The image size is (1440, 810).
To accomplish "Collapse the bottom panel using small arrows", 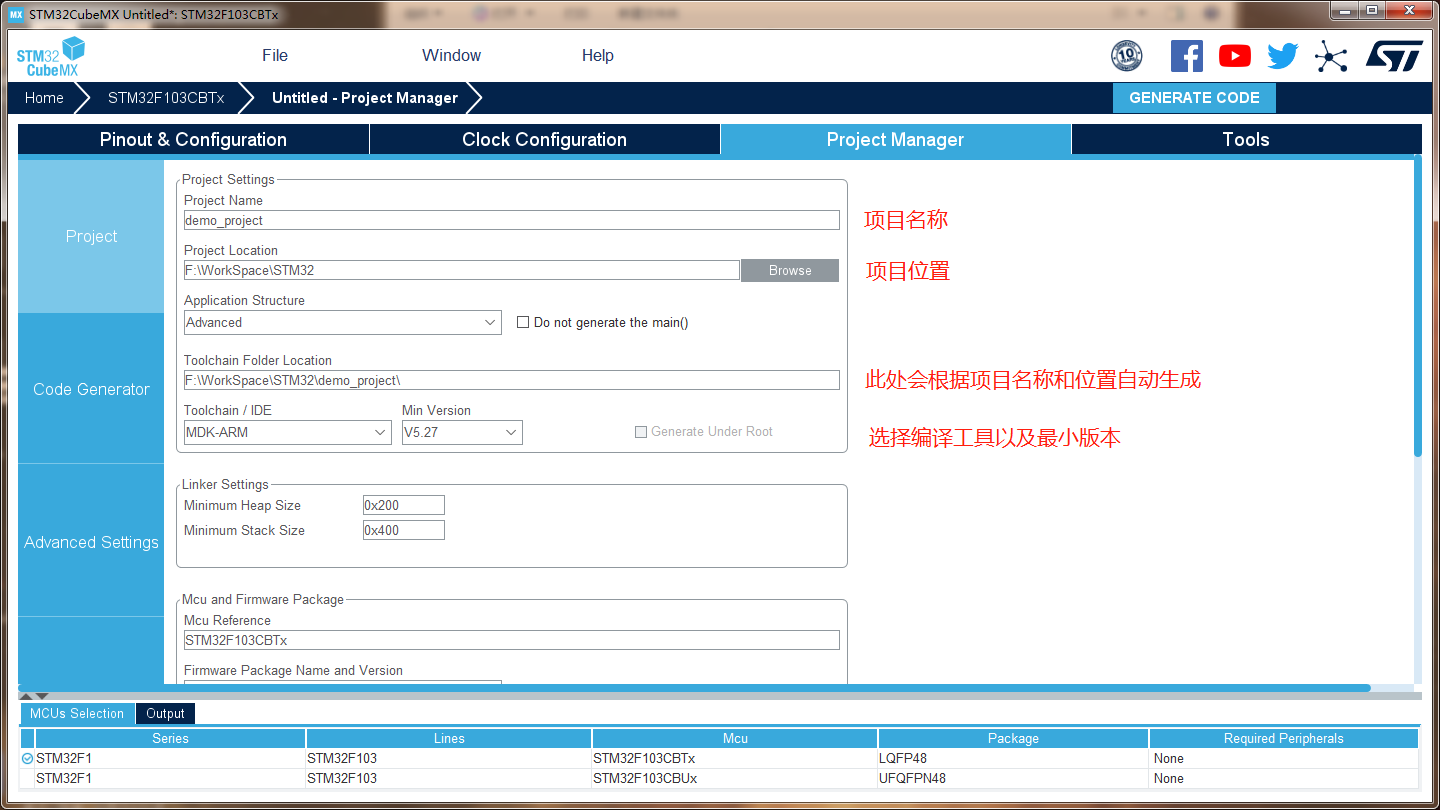I will tap(34, 696).
